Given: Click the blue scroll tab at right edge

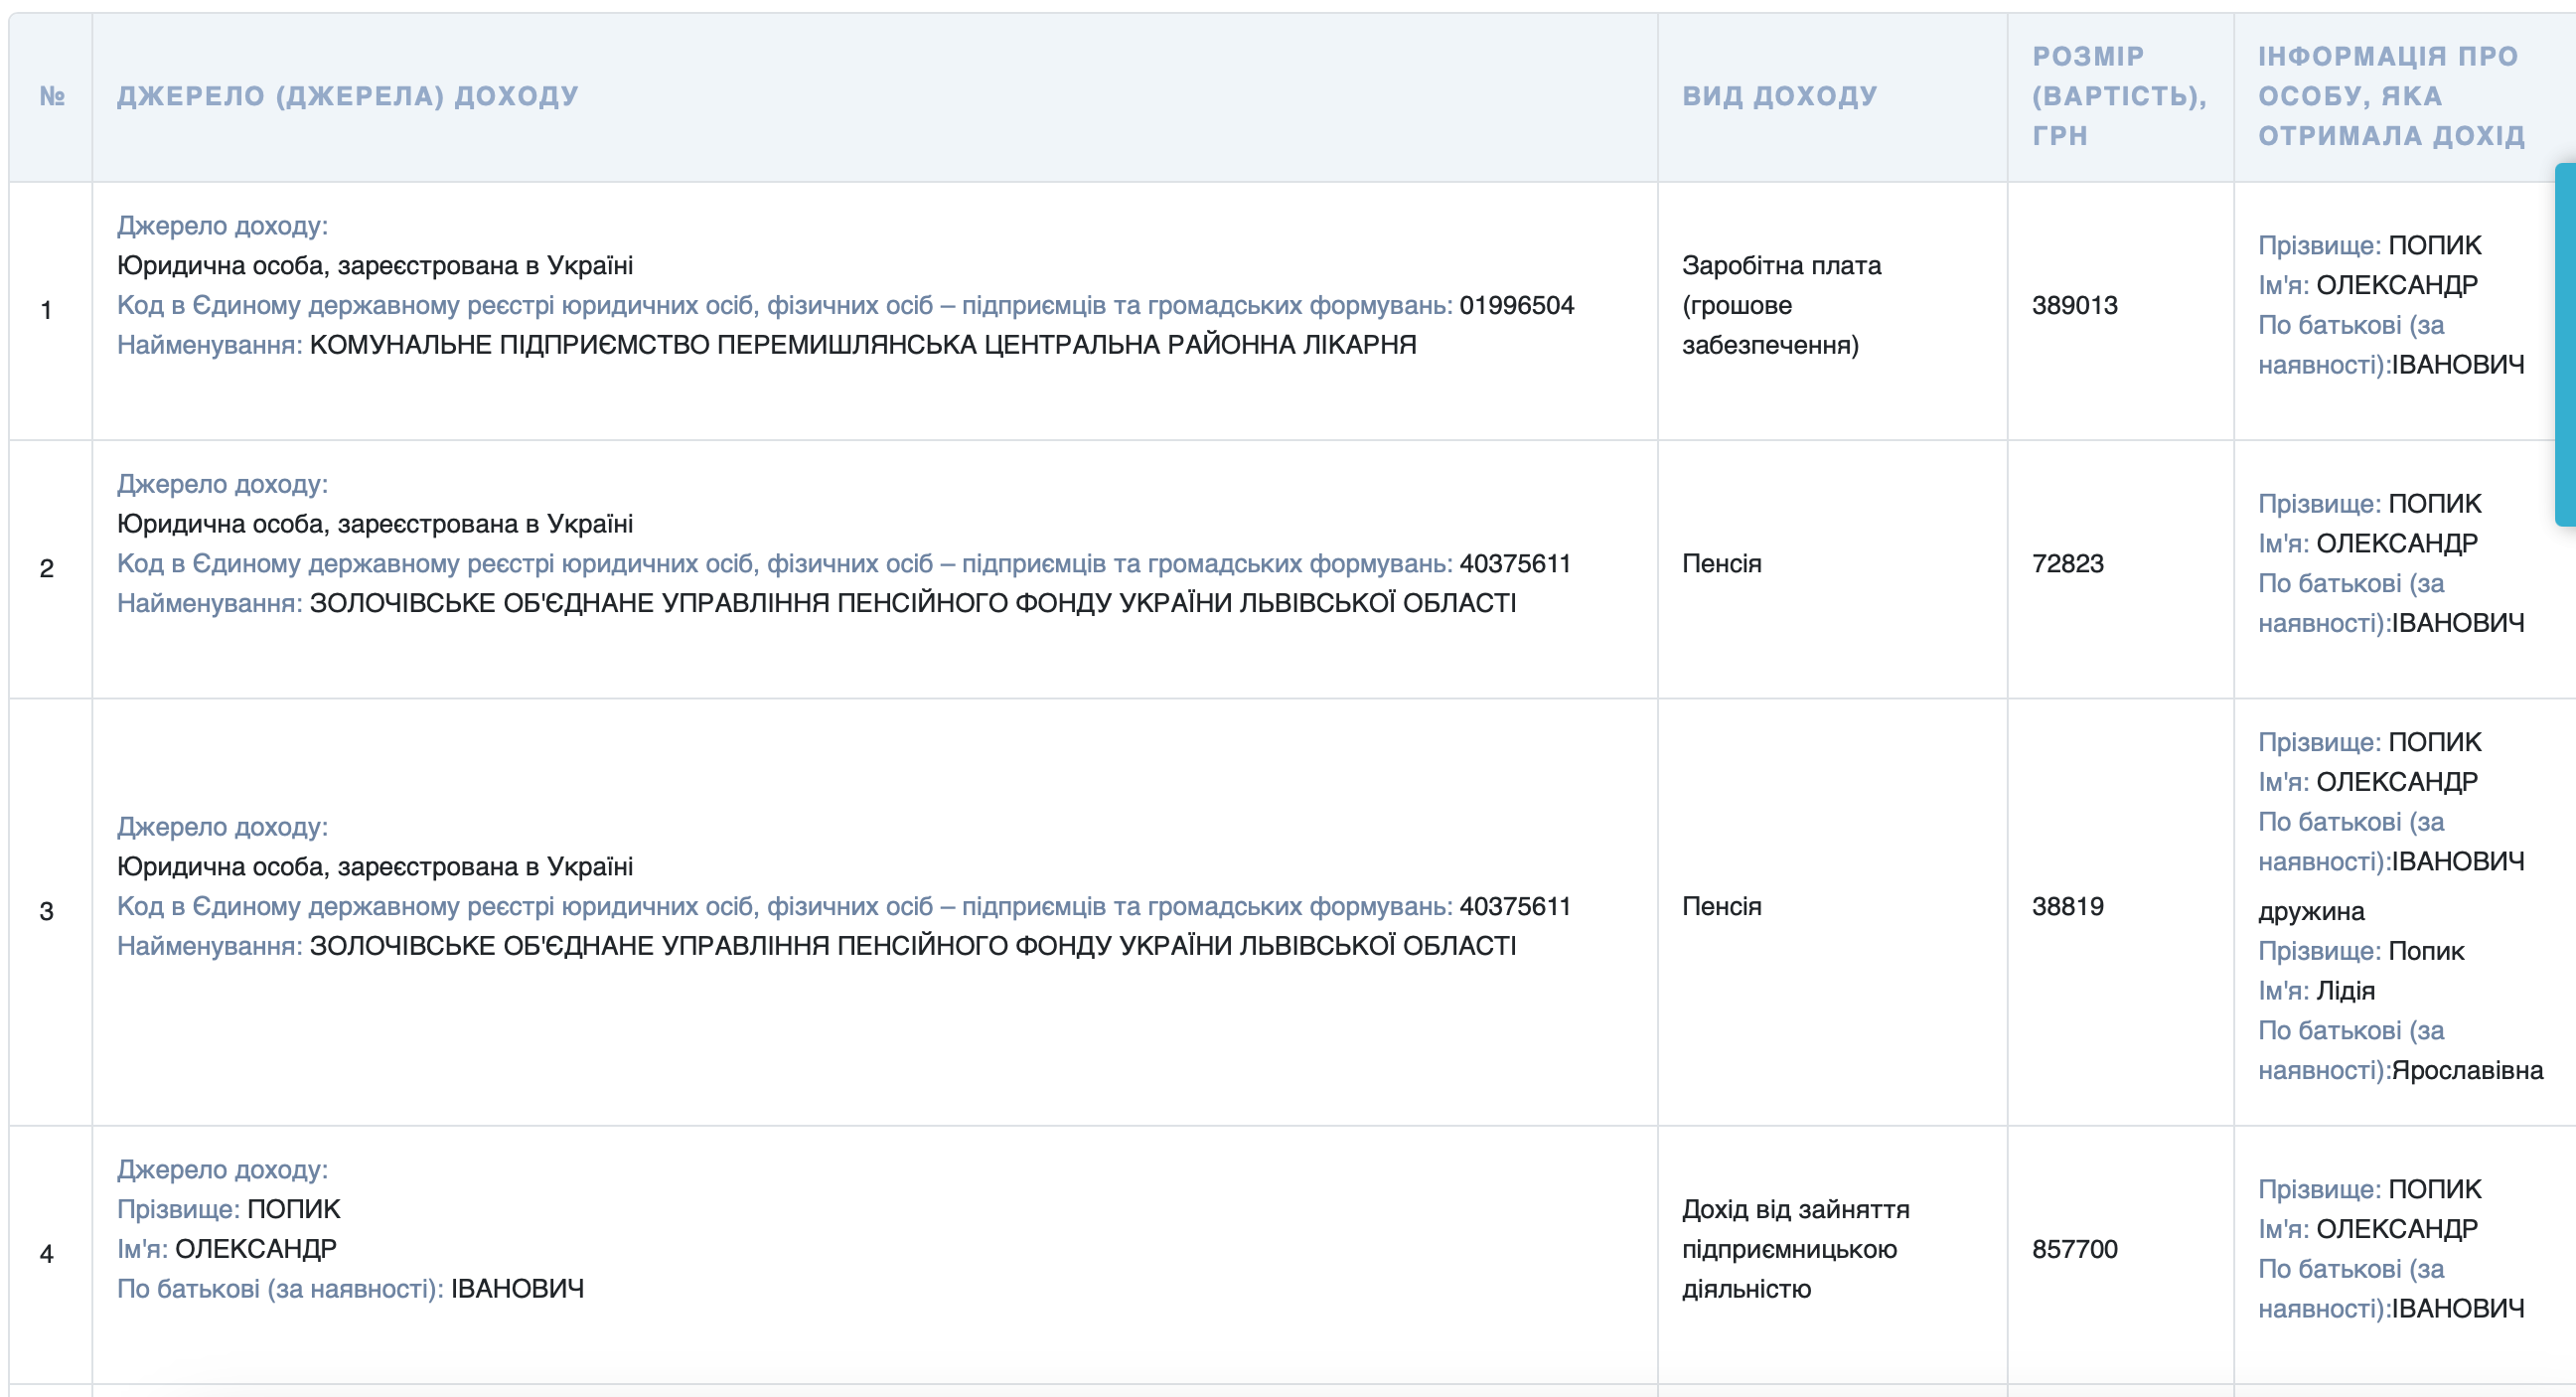Looking at the screenshot, I should coord(2565,344).
